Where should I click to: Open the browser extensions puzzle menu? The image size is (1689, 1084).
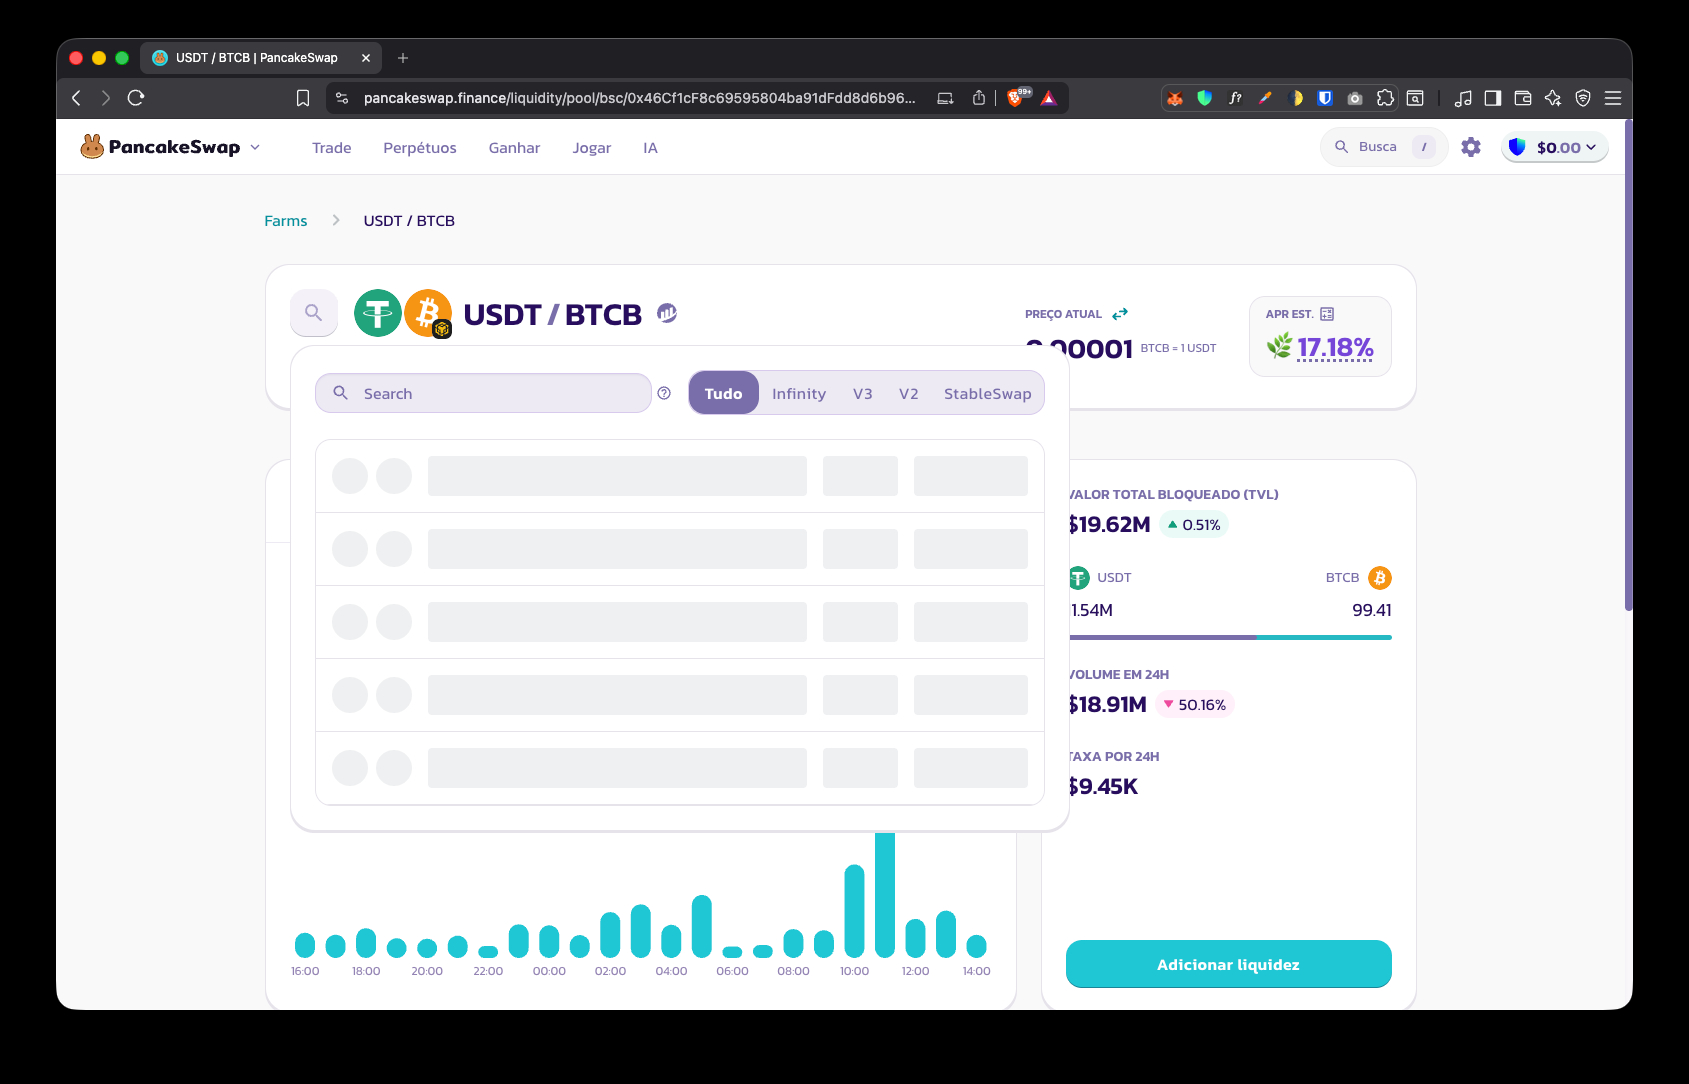tap(1385, 98)
